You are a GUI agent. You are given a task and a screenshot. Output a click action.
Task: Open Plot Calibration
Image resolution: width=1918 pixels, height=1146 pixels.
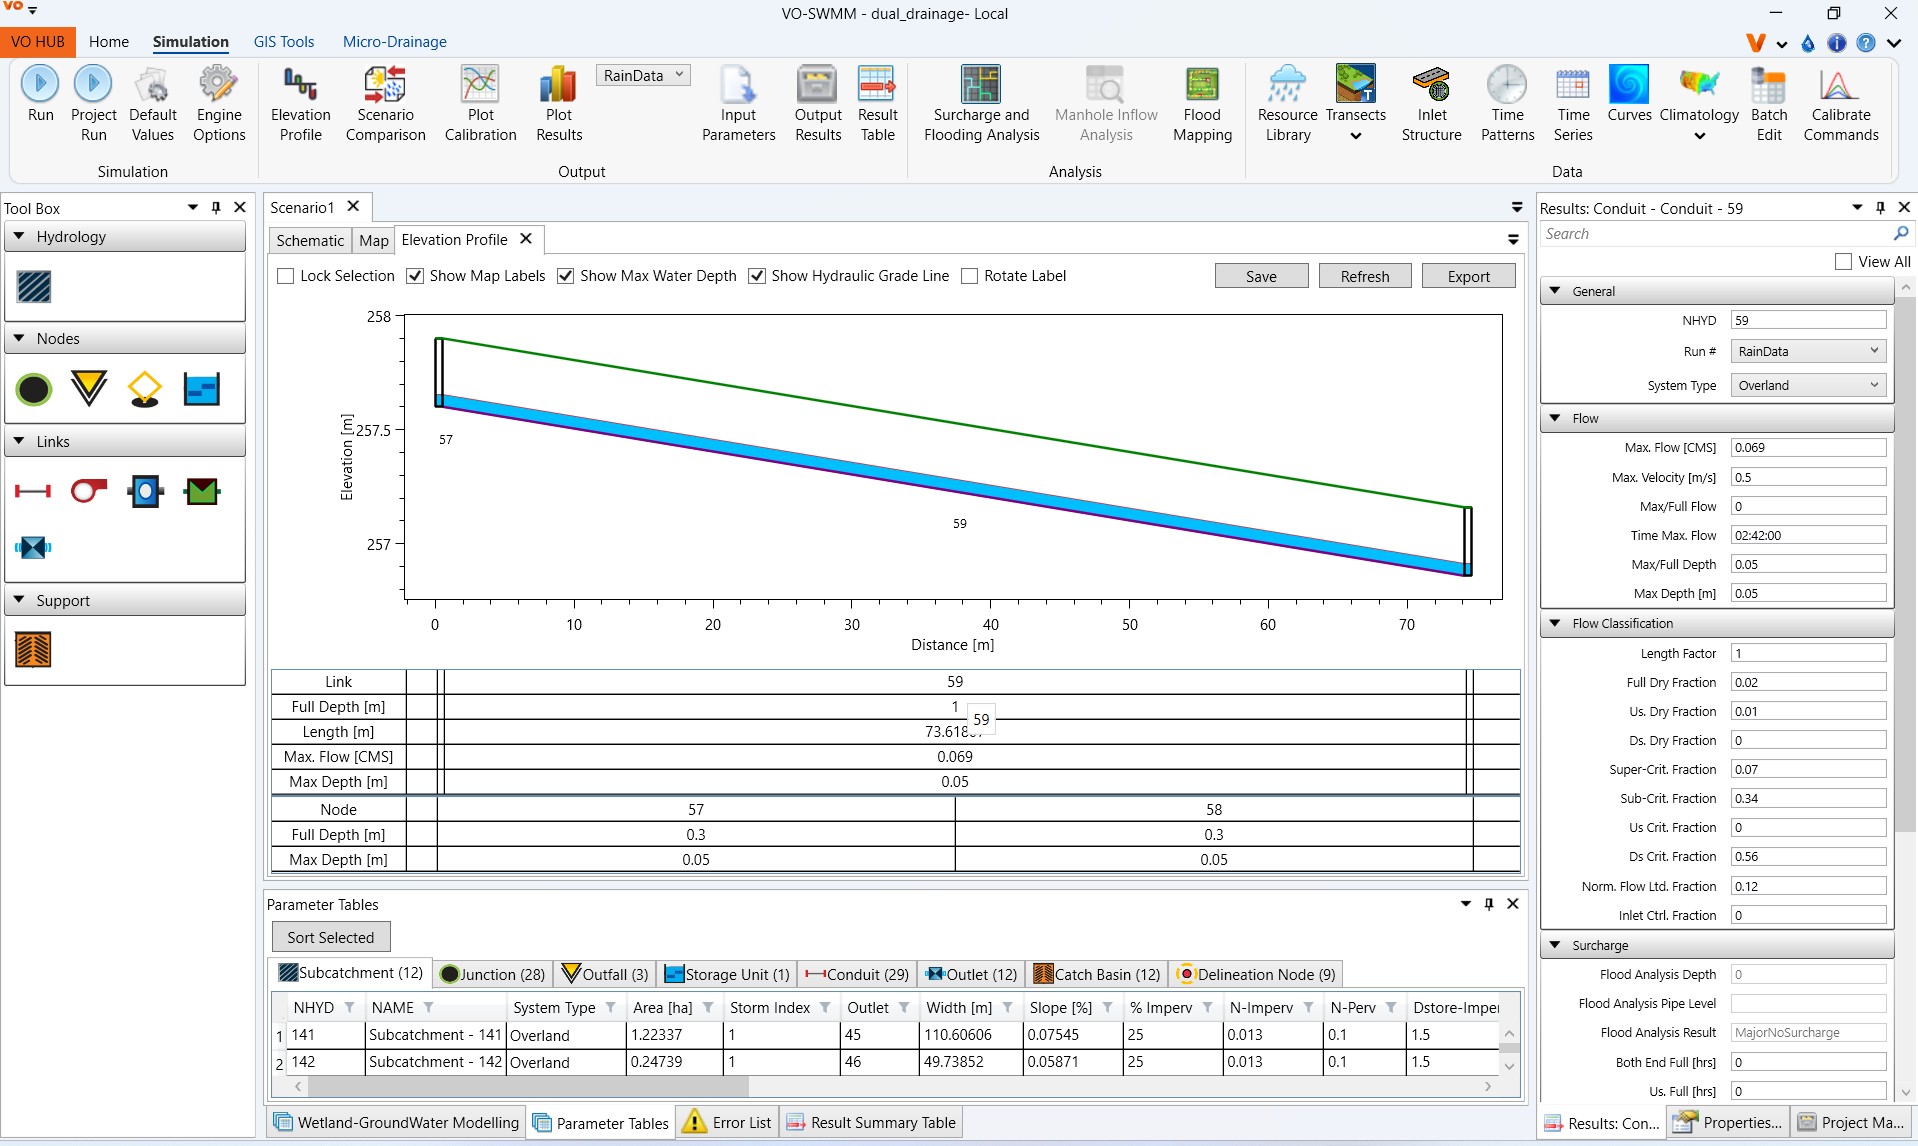[480, 103]
